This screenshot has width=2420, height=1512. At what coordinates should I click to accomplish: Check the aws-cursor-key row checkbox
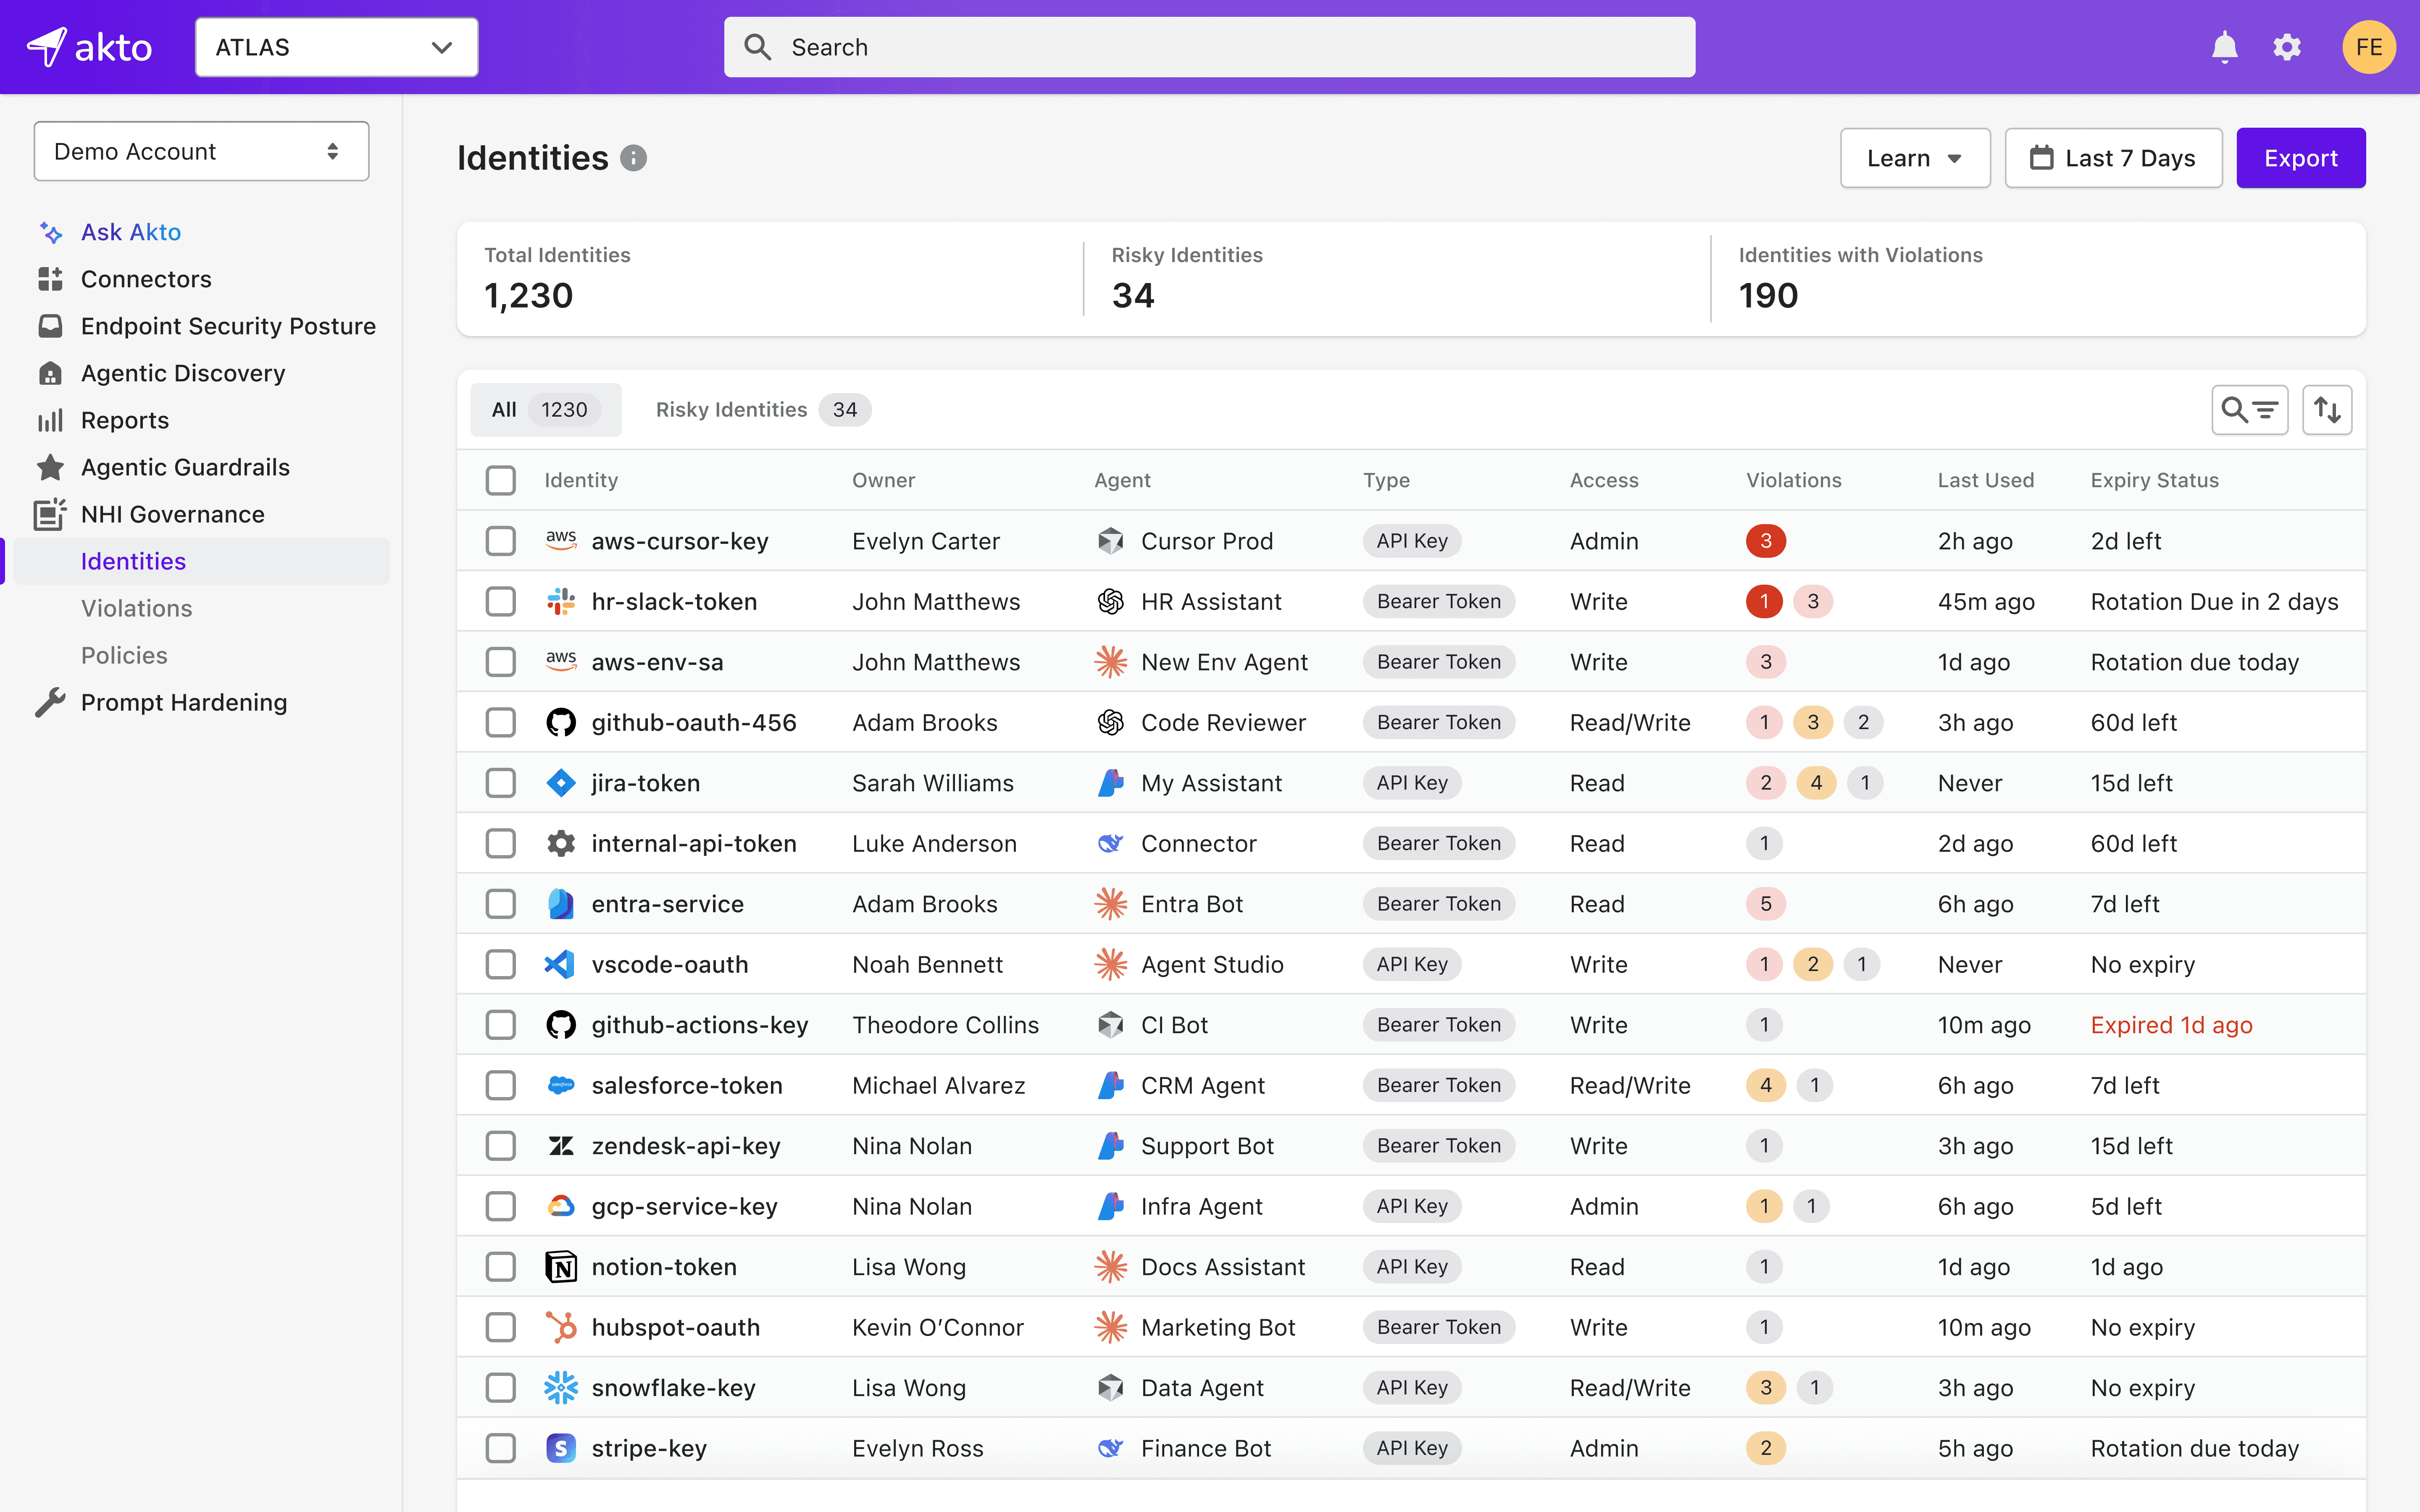(x=500, y=541)
